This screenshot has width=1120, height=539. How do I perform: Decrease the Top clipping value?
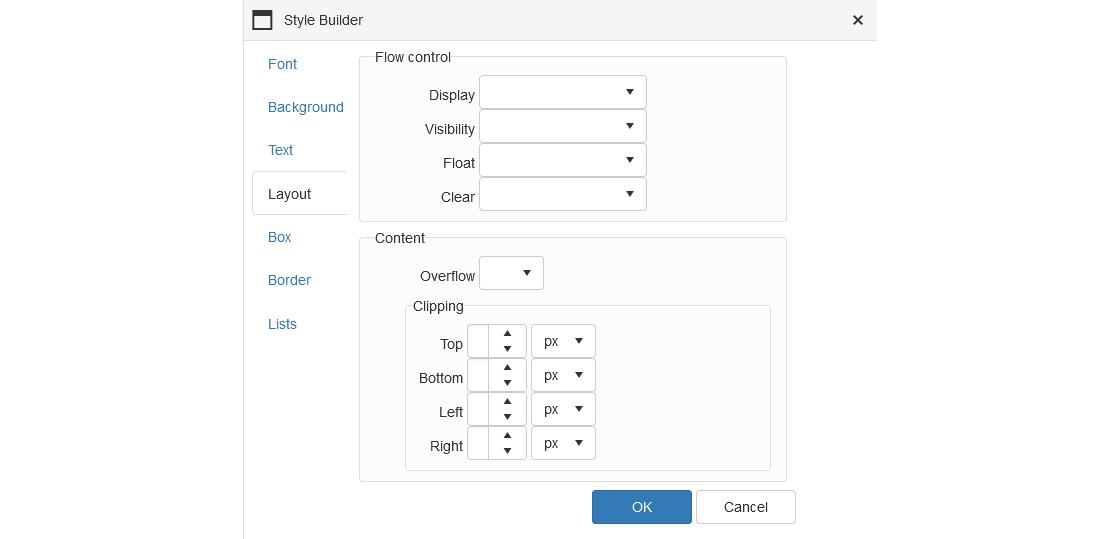tap(507, 349)
